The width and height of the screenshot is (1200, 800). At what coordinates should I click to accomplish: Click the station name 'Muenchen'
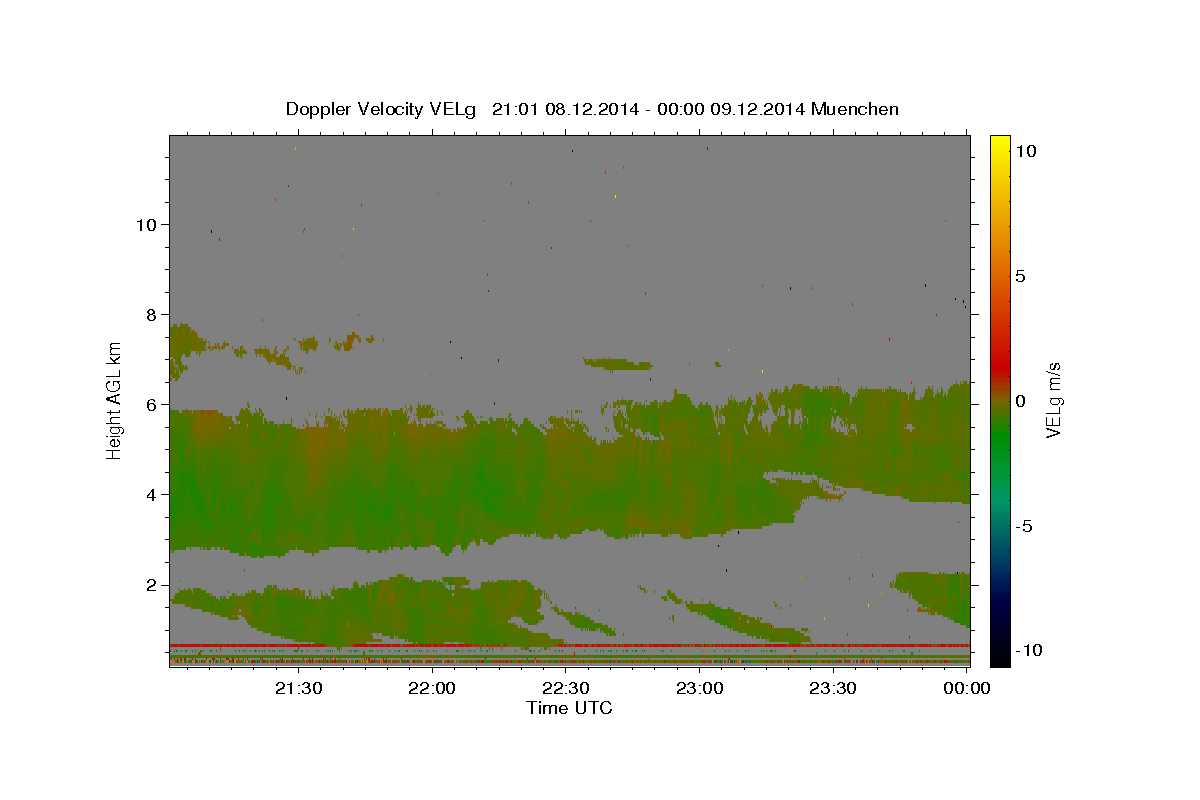coord(855,109)
